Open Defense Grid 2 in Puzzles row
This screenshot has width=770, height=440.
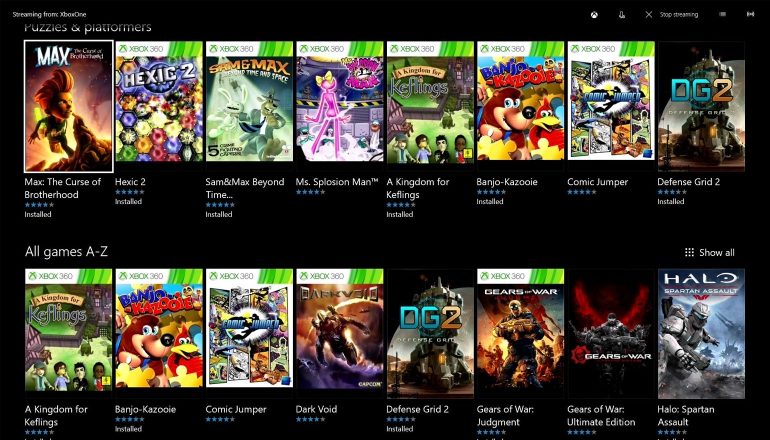701,106
